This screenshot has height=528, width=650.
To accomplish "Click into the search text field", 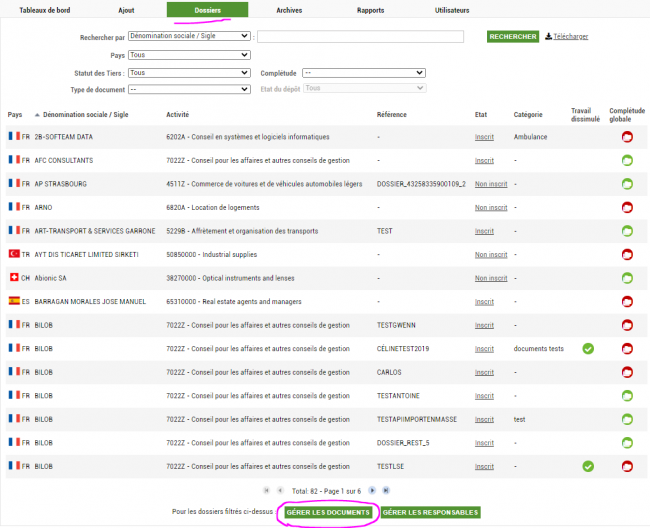I will [x=360, y=36].
